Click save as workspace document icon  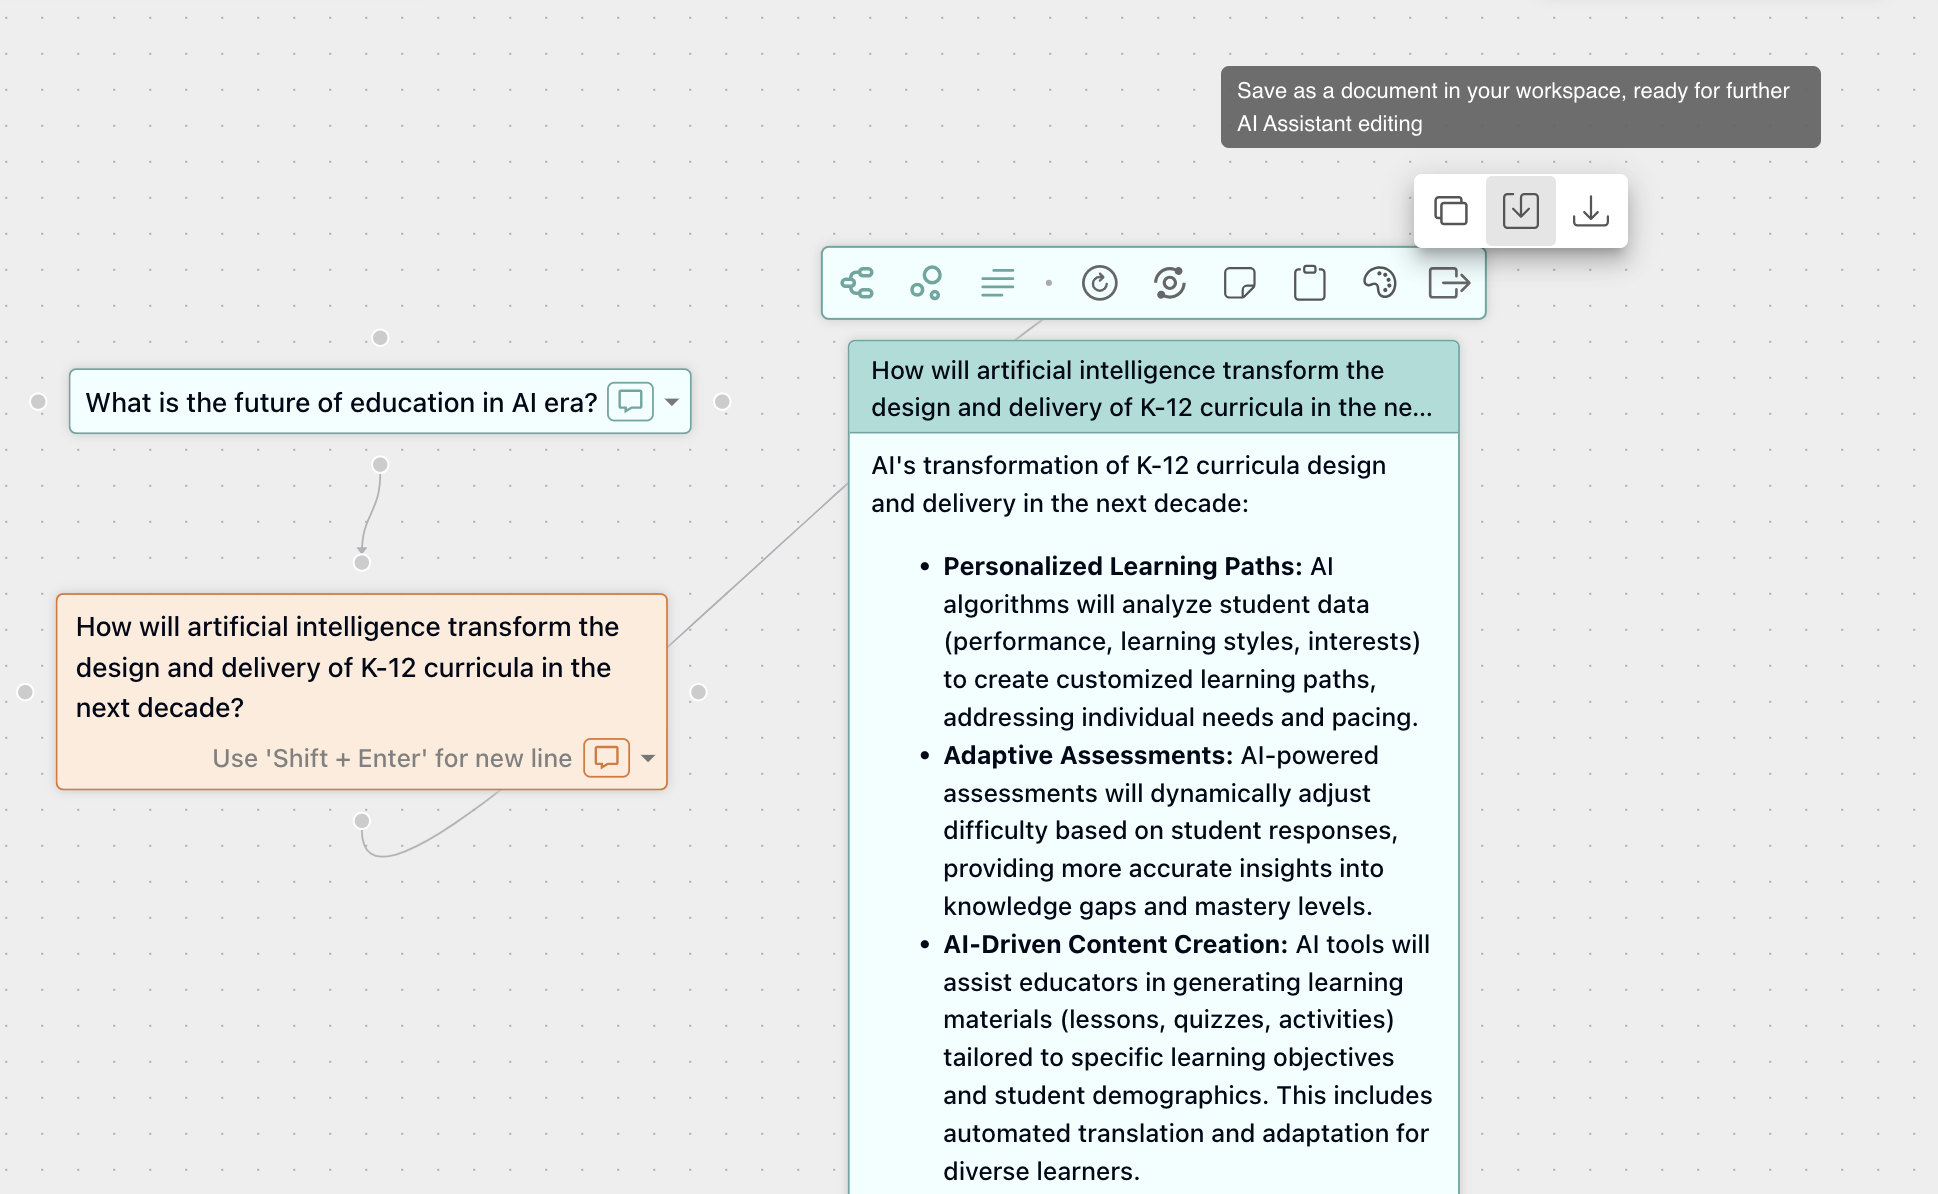[1520, 211]
